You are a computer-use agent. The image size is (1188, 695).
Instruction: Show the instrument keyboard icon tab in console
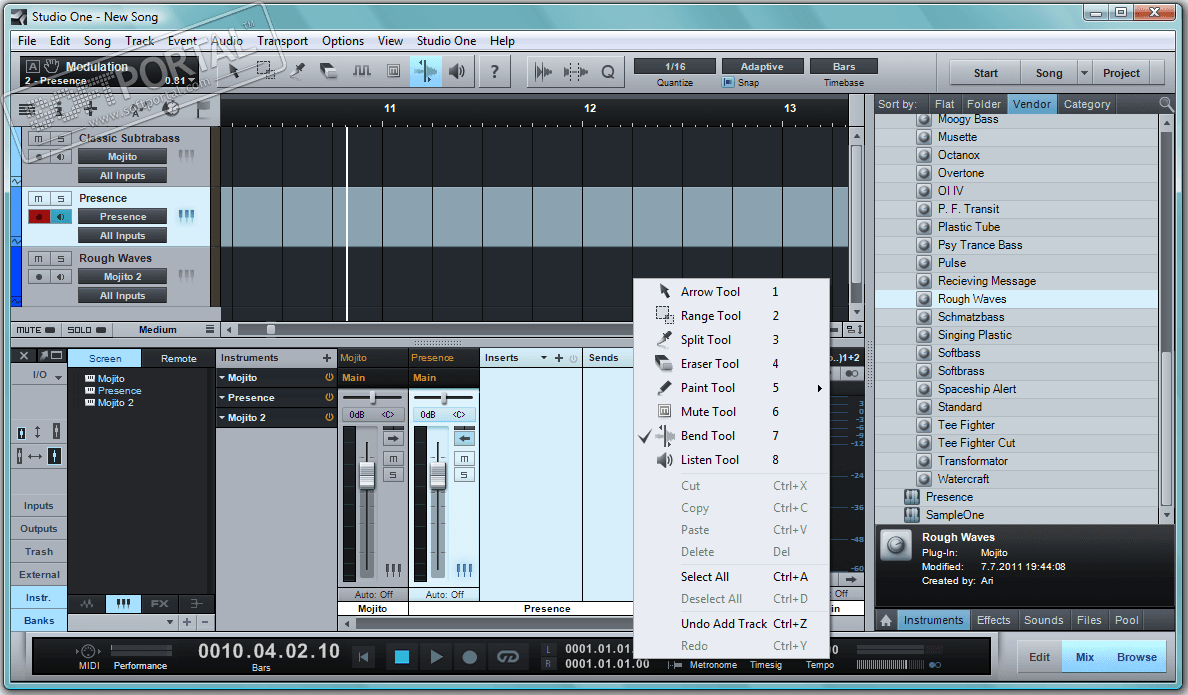tap(123, 603)
